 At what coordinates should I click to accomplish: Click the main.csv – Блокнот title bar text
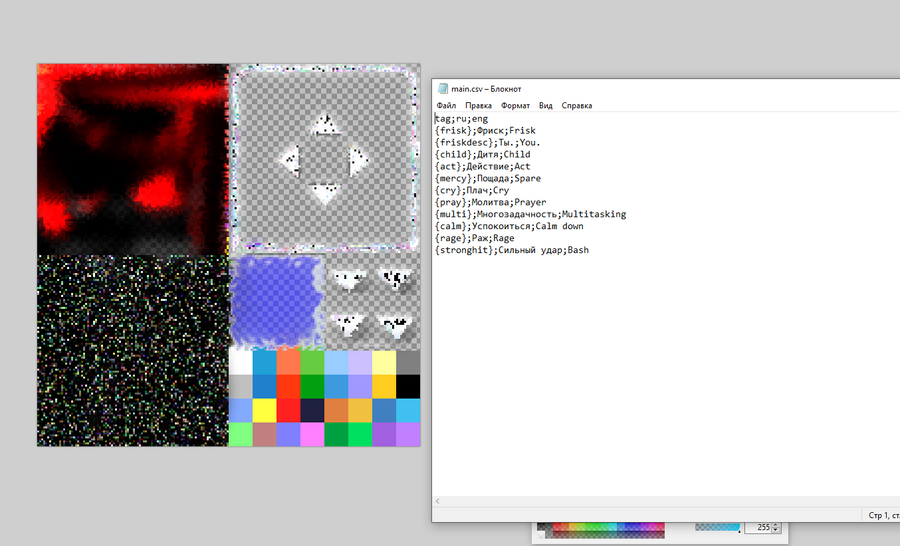(486, 89)
